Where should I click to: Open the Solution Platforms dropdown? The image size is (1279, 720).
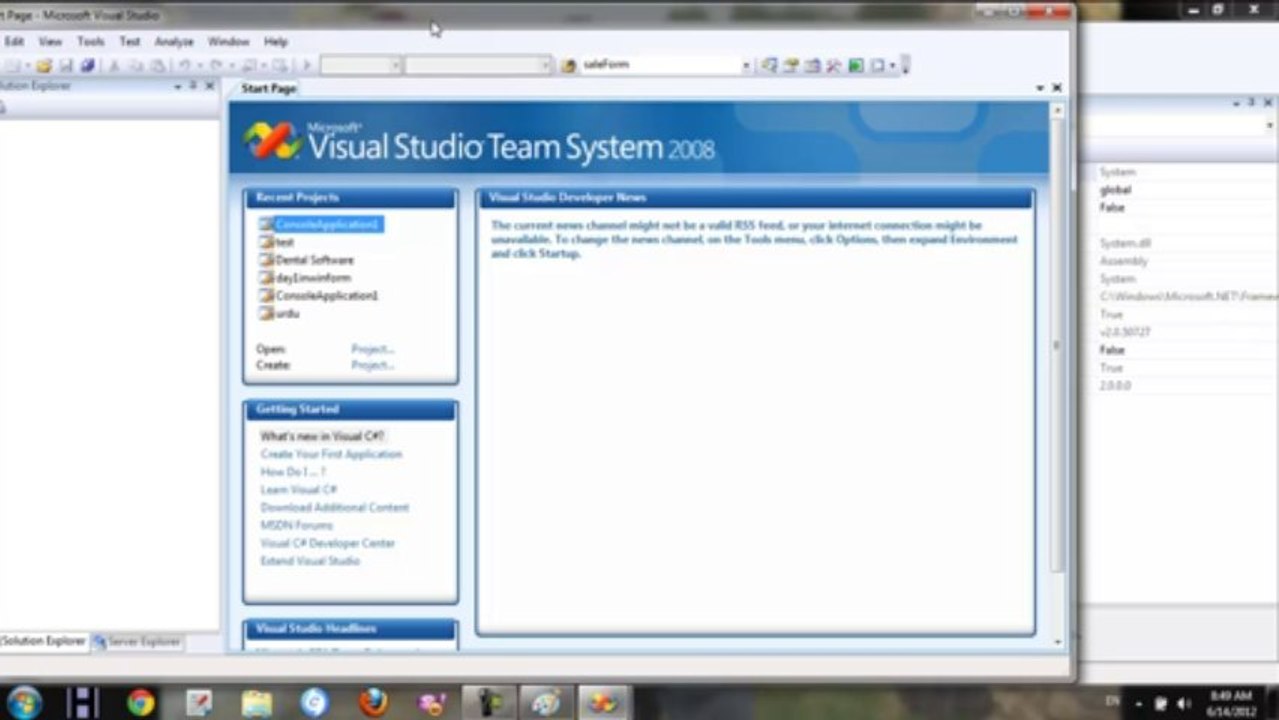[546, 66]
